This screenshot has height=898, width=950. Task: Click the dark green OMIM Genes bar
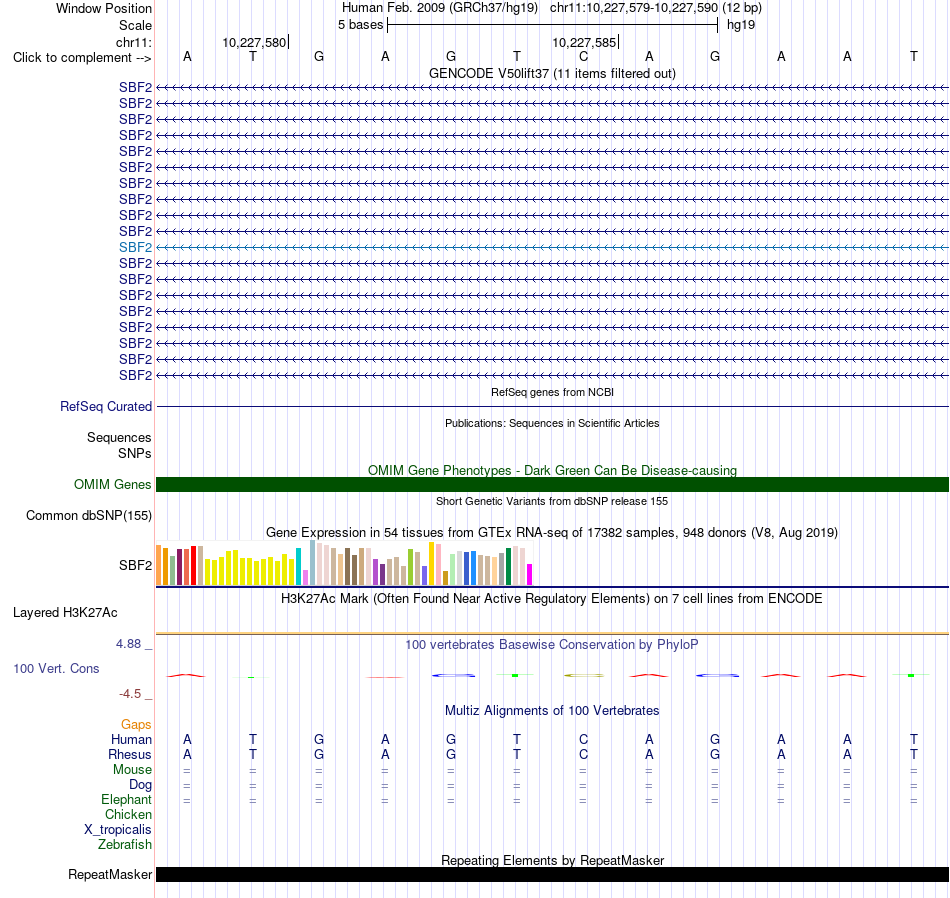coord(552,484)
